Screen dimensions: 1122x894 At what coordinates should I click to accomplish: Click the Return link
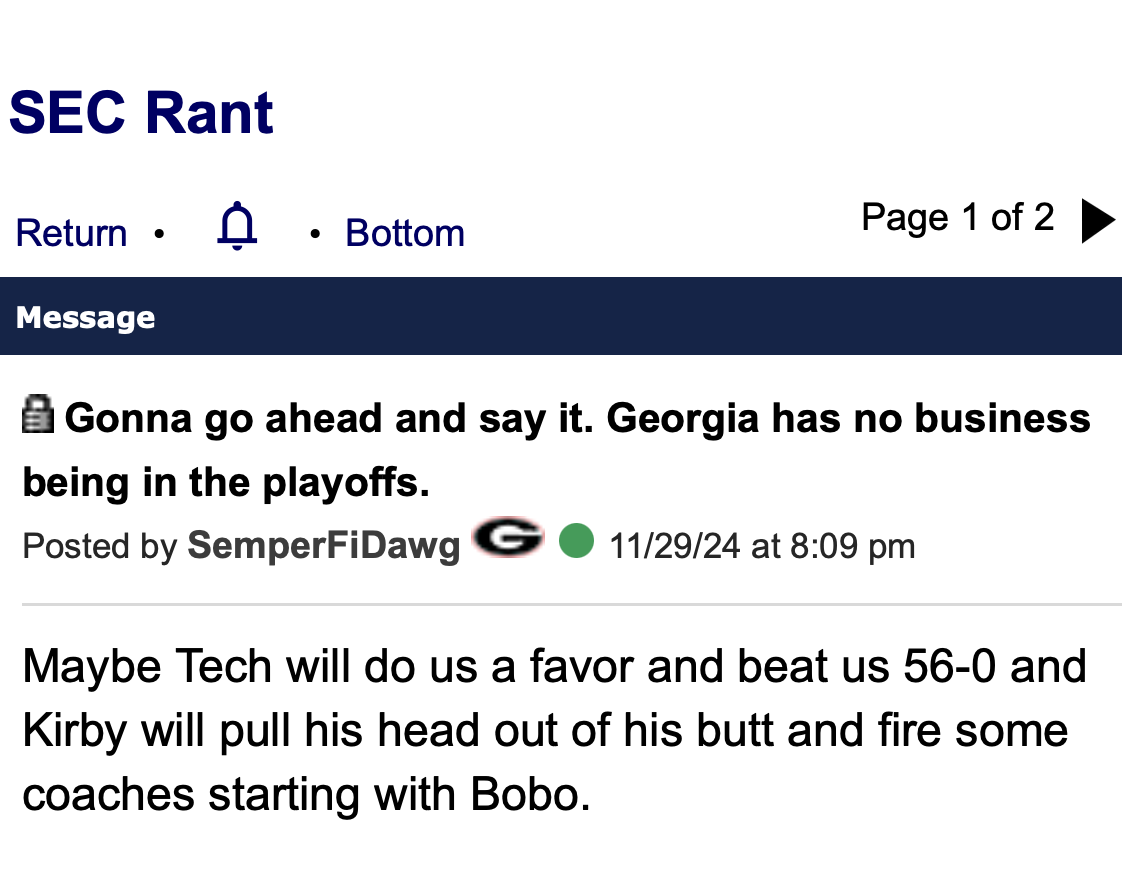pyautogui.click(x=71, y=233)
